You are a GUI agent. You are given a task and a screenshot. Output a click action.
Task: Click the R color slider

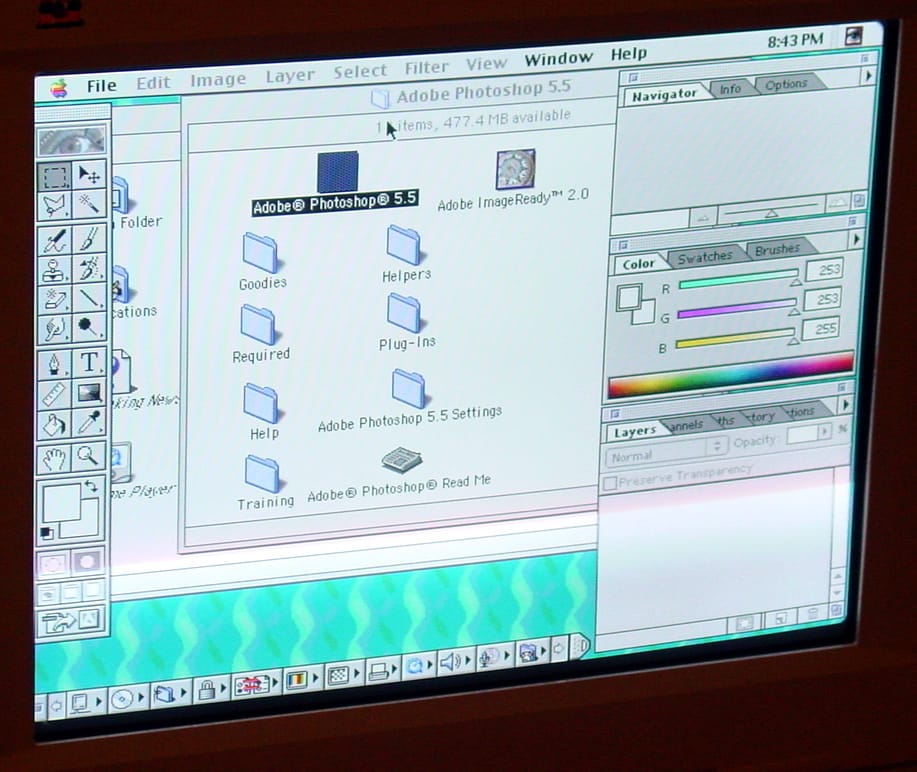739,279
